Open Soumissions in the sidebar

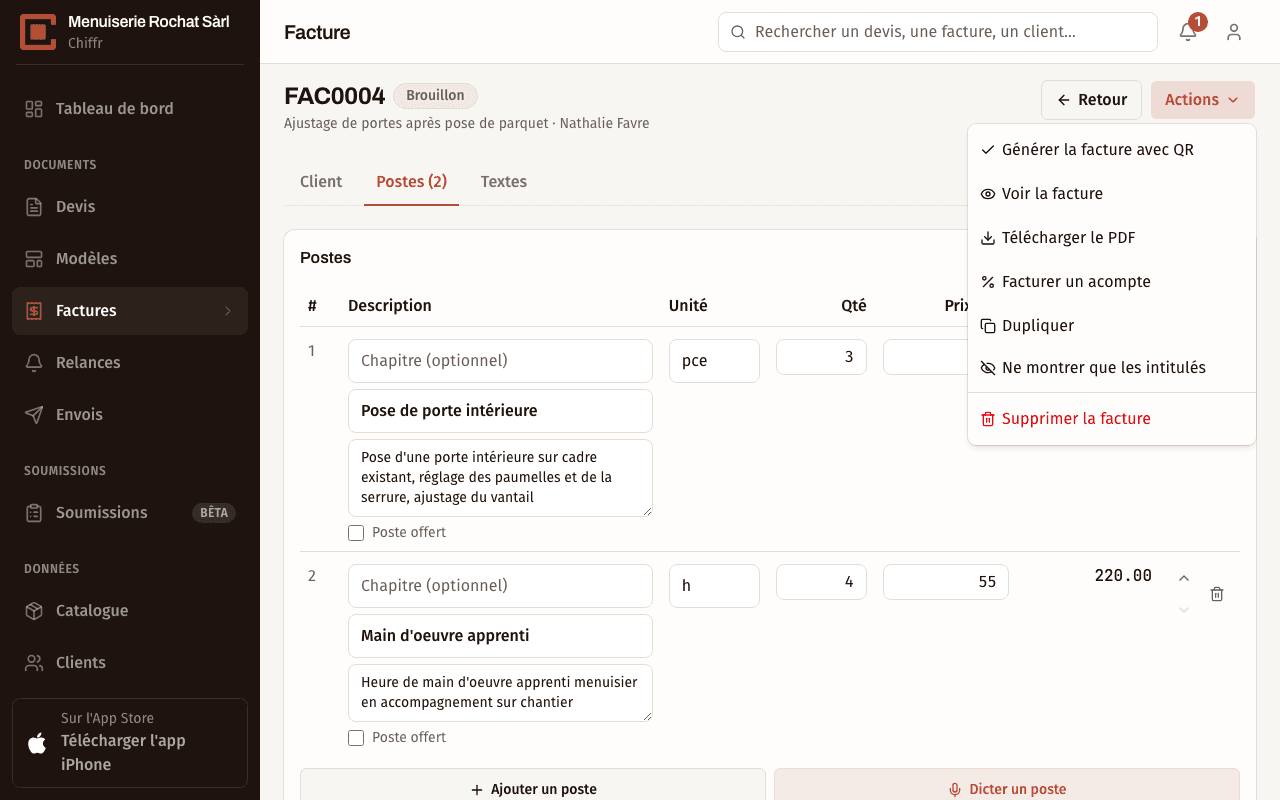130,512
